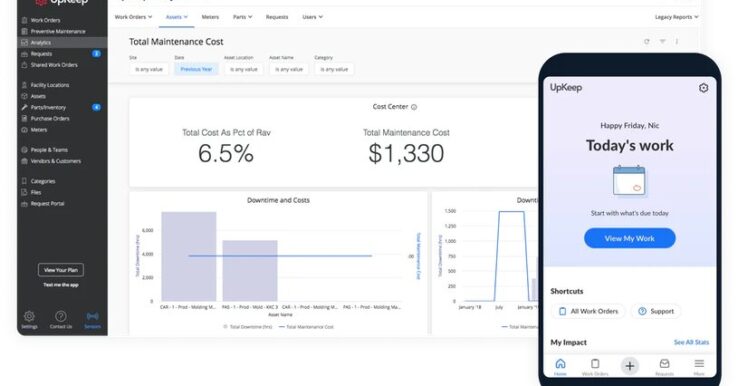Screen dimensions: 738x386
Task: Open the More hamburger icon in the phone bar
Action: pos(699,363)
